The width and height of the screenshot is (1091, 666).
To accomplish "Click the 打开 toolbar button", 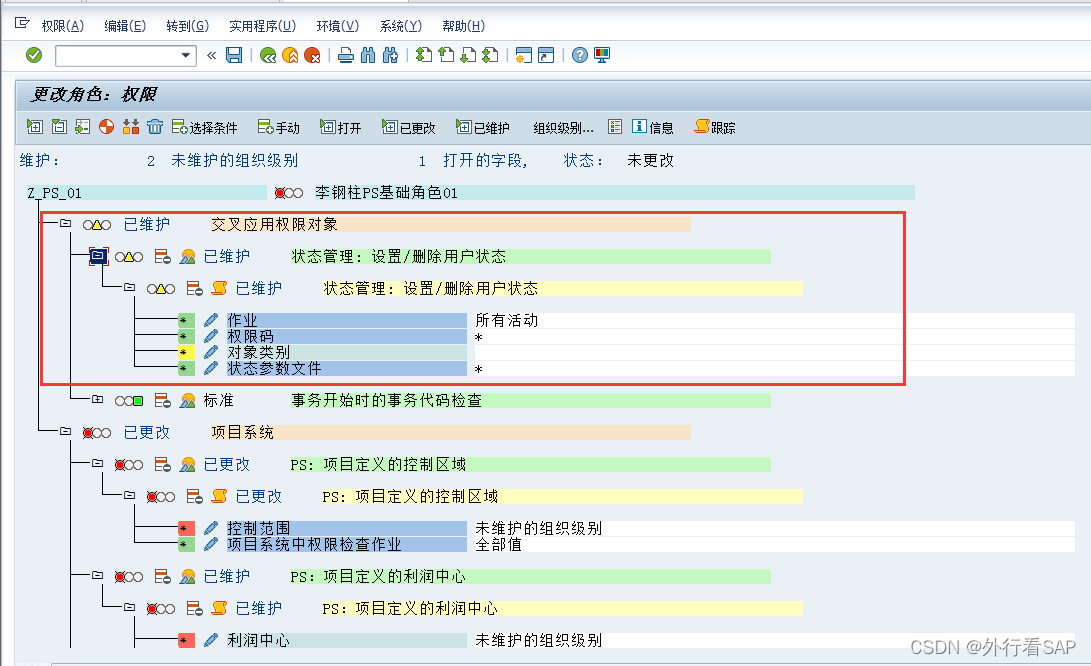I will [x=340, y=127].
